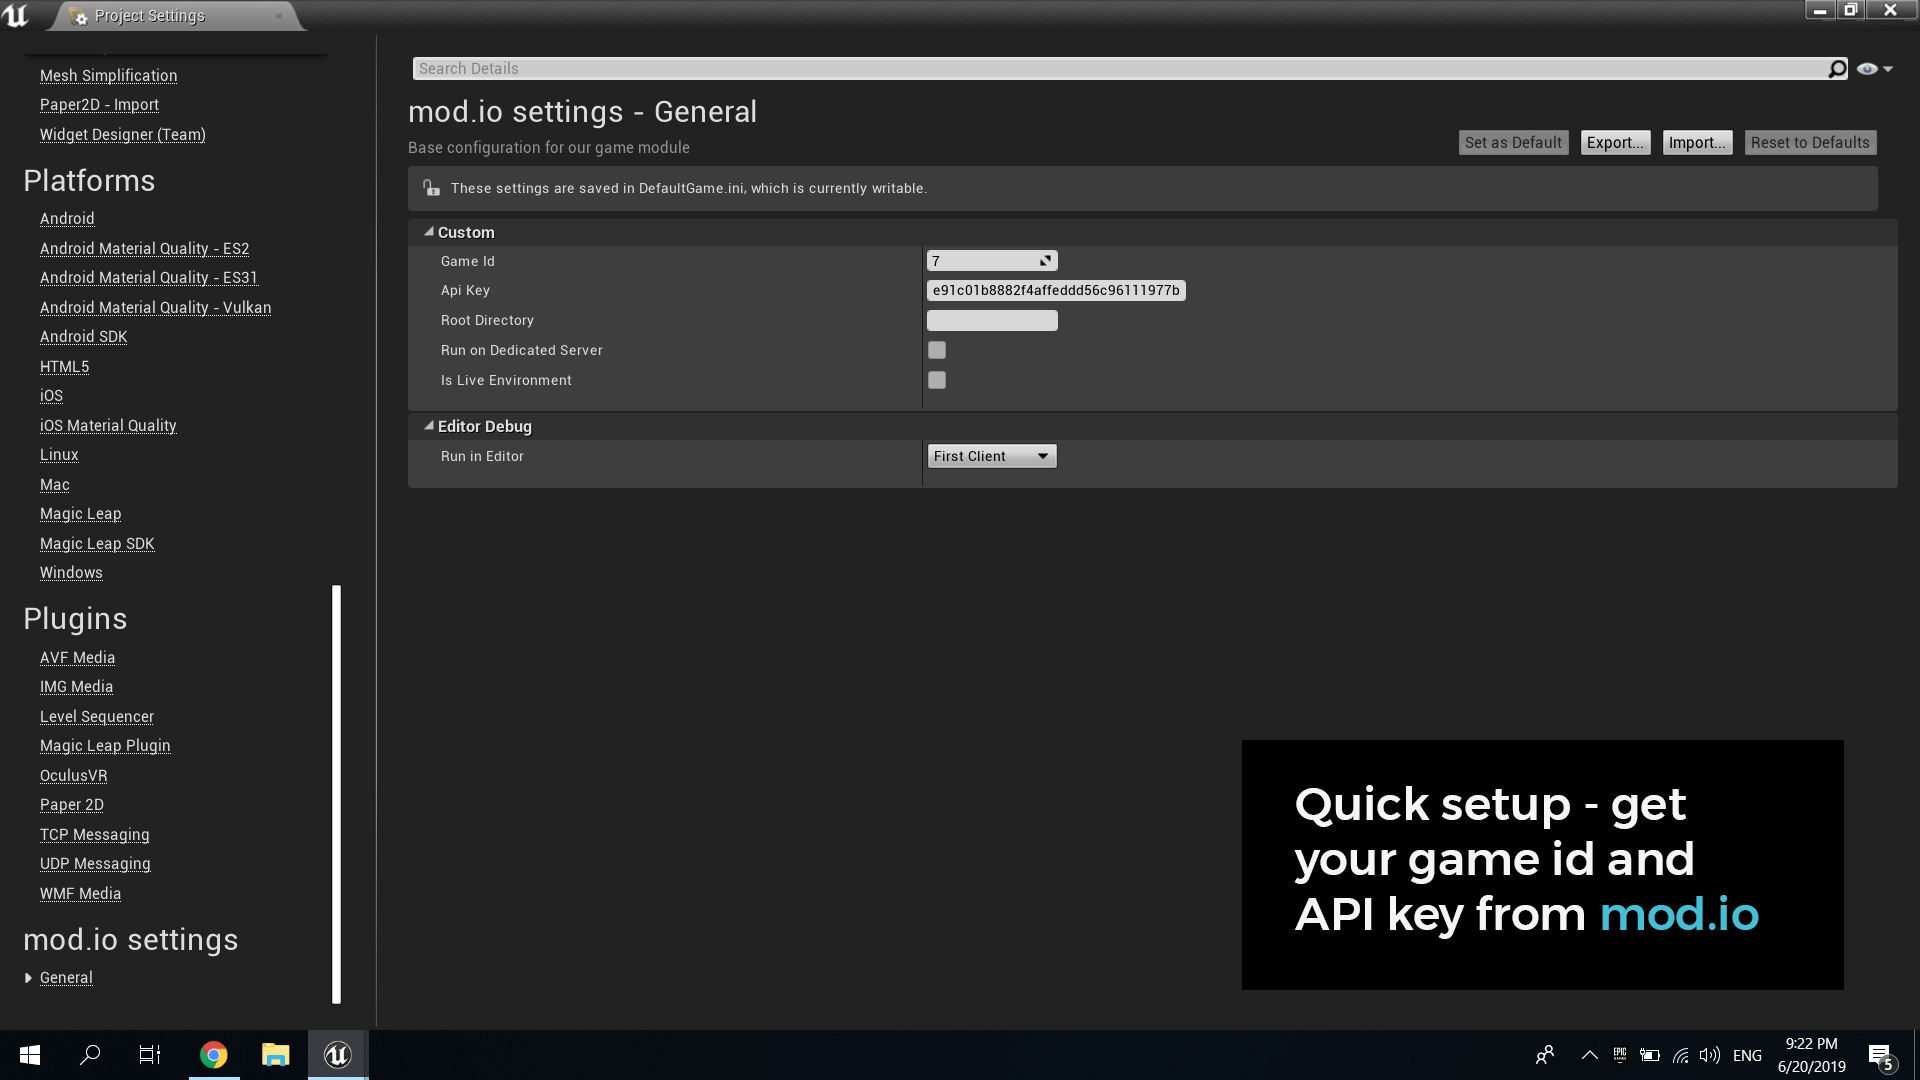This screenshot has width=1920, height=1080.
Task: Enable Is Live Environment
Action: pos(937,380)
